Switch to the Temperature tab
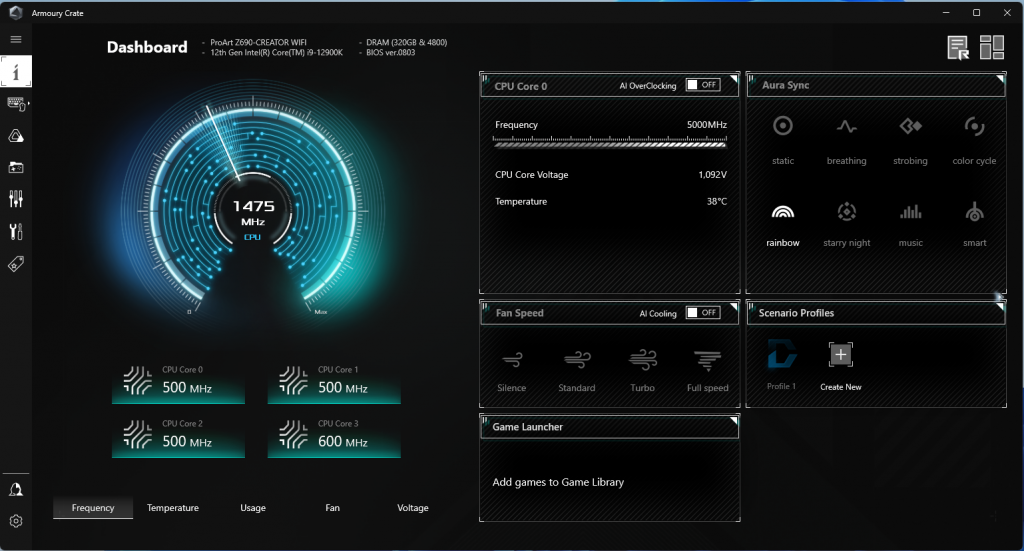This screenshot has width=1024, height=551. point(172,507)
